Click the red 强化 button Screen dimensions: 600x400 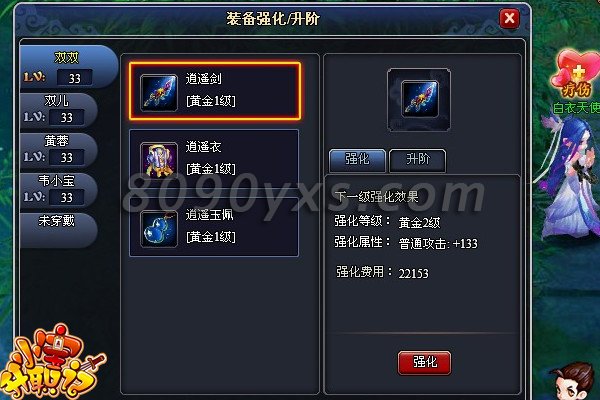coord(424,362)
